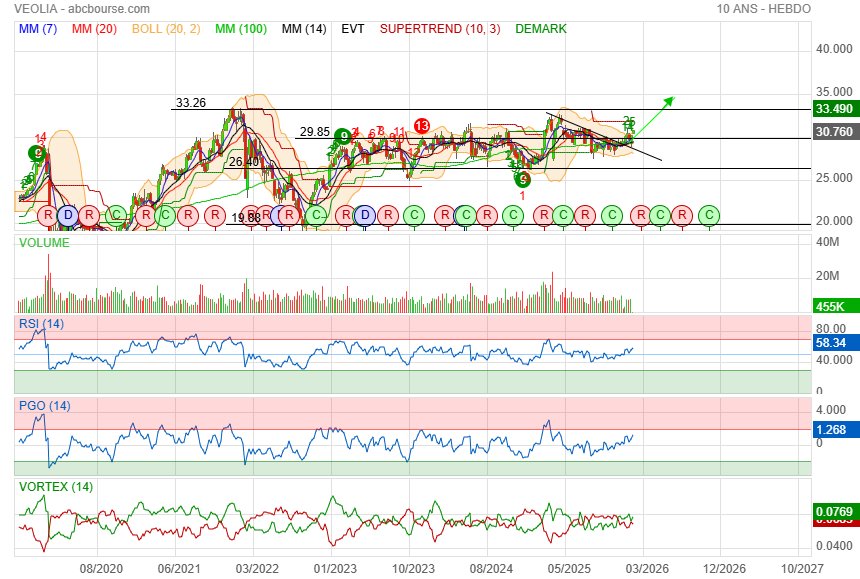Click the red 14 label near chart start
This screenshot has width=860, height=579.
tap(40, 138)
